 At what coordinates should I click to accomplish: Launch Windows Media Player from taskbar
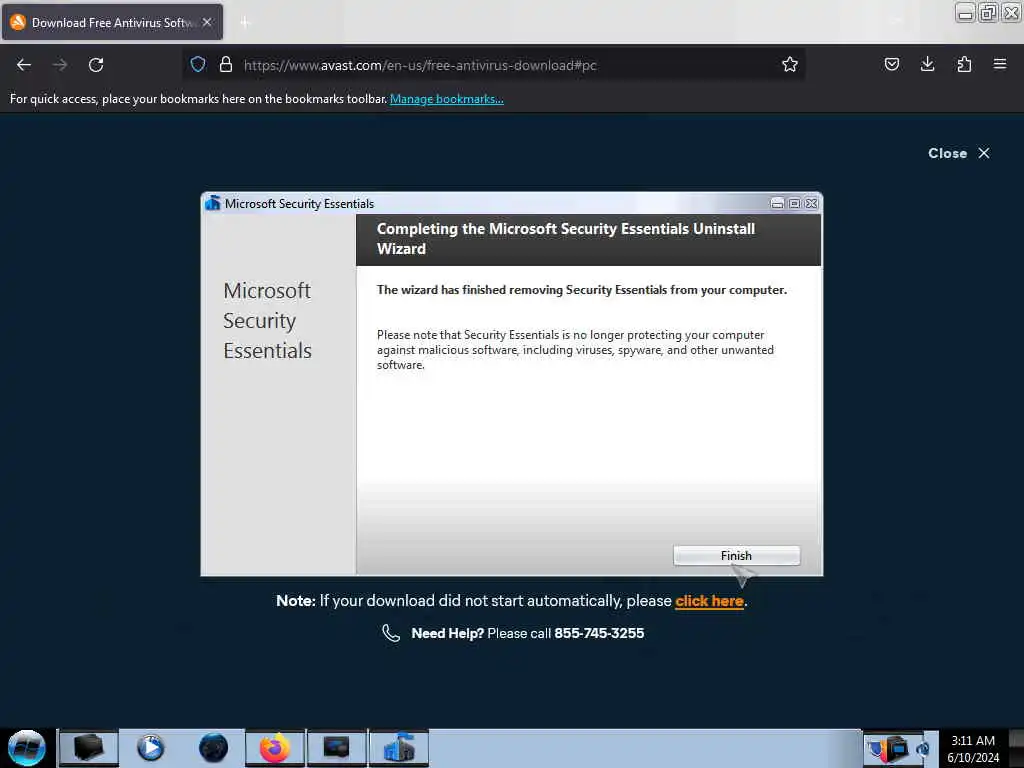tap(151, 748)
